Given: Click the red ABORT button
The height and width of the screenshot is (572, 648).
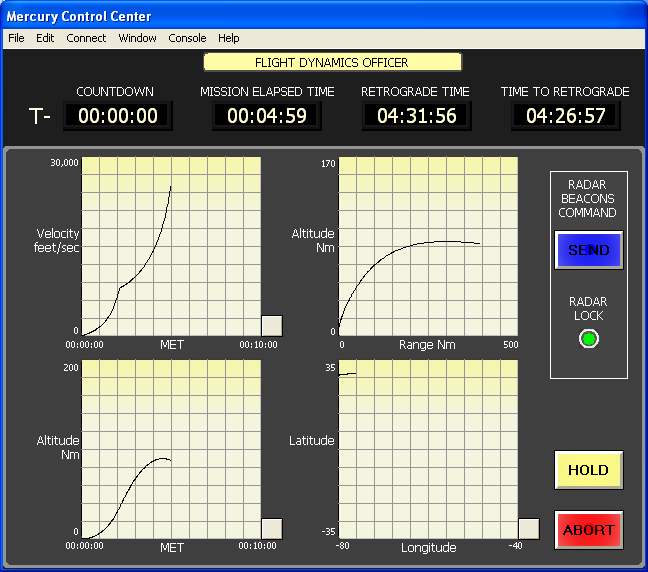Looking at the screenshot, I should coord(588,530).
